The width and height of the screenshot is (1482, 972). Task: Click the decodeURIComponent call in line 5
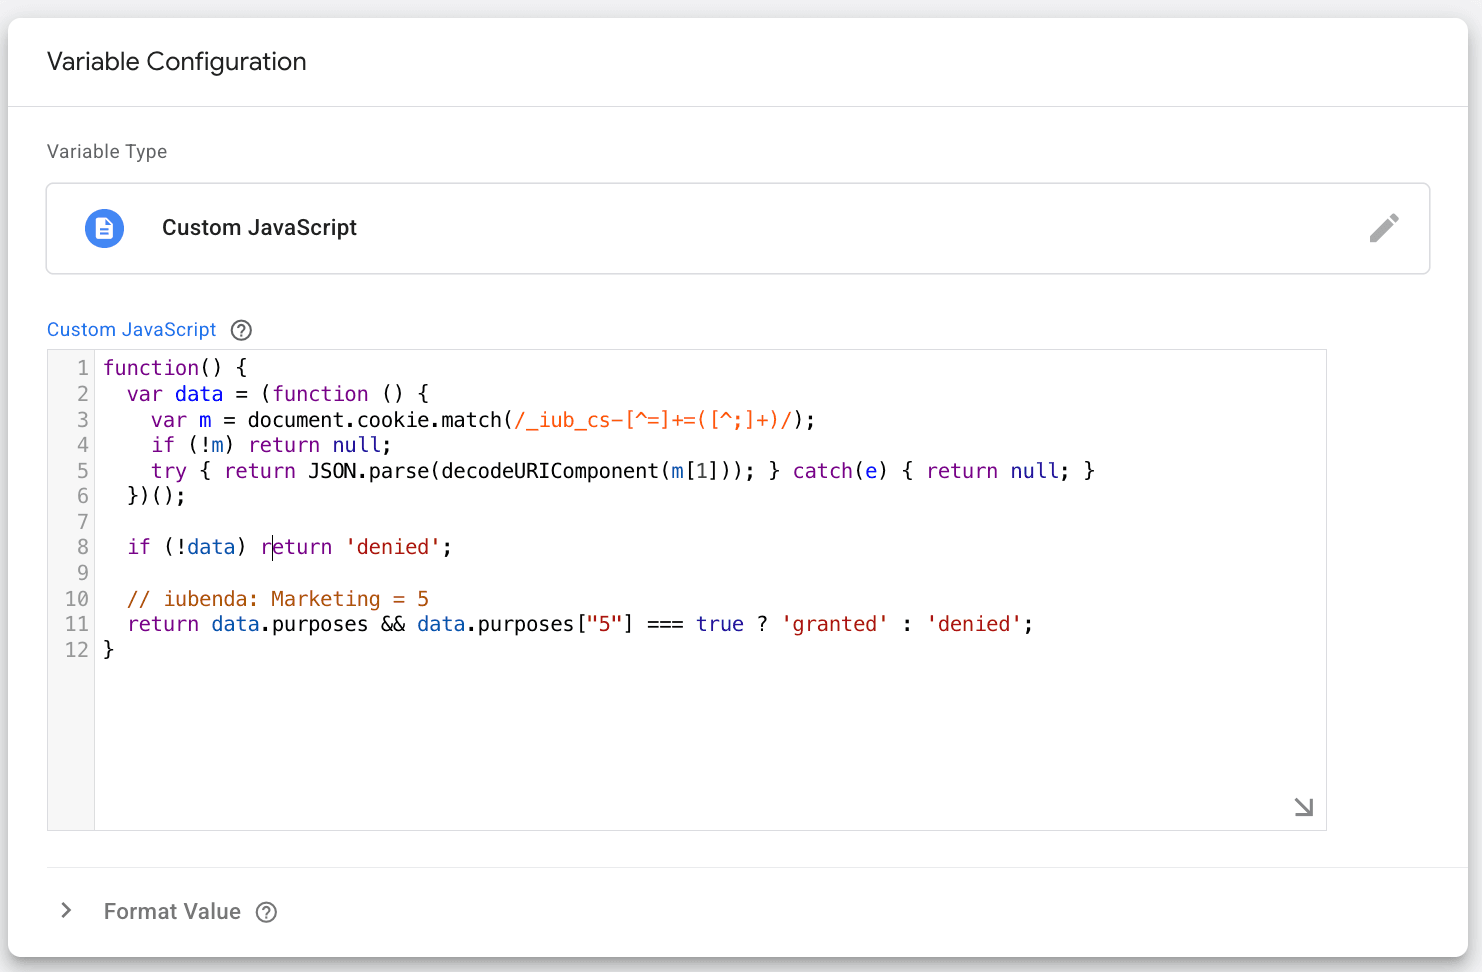coord(550,471)
